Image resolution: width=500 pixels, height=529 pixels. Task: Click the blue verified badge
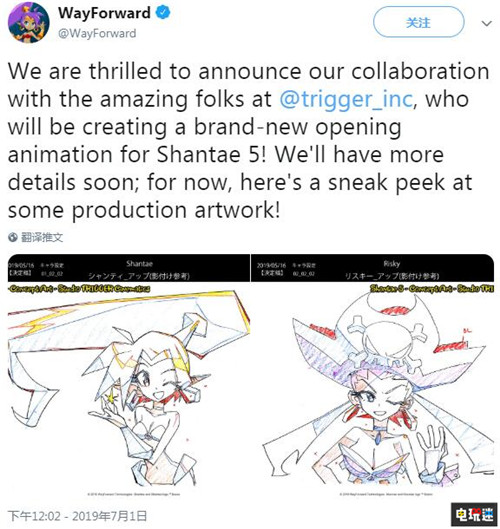(163, 13)
